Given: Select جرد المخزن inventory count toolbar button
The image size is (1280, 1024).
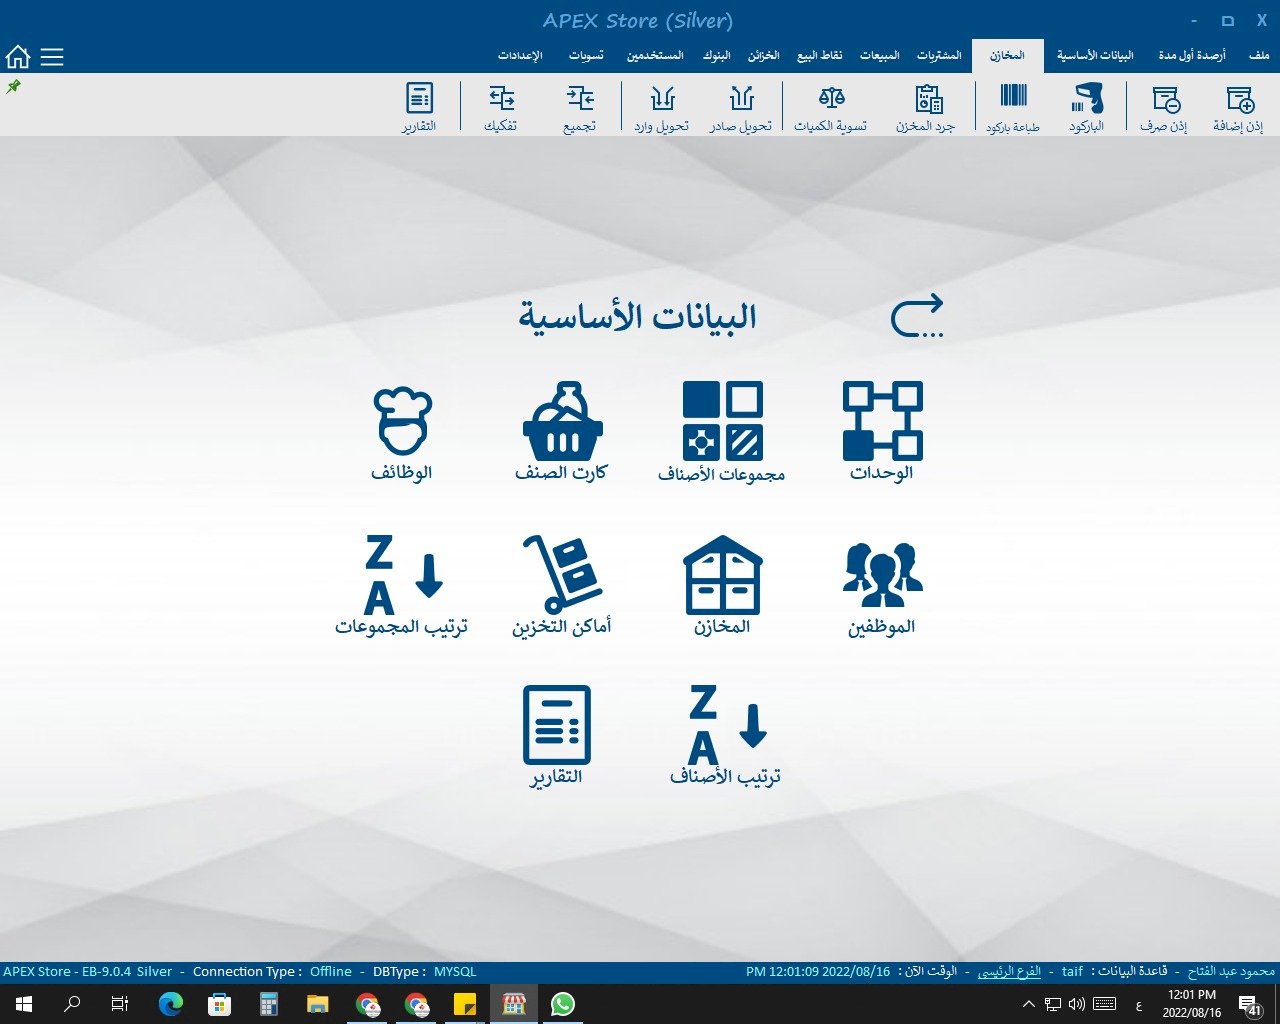Looking at the screenshot, I should 926,108.
